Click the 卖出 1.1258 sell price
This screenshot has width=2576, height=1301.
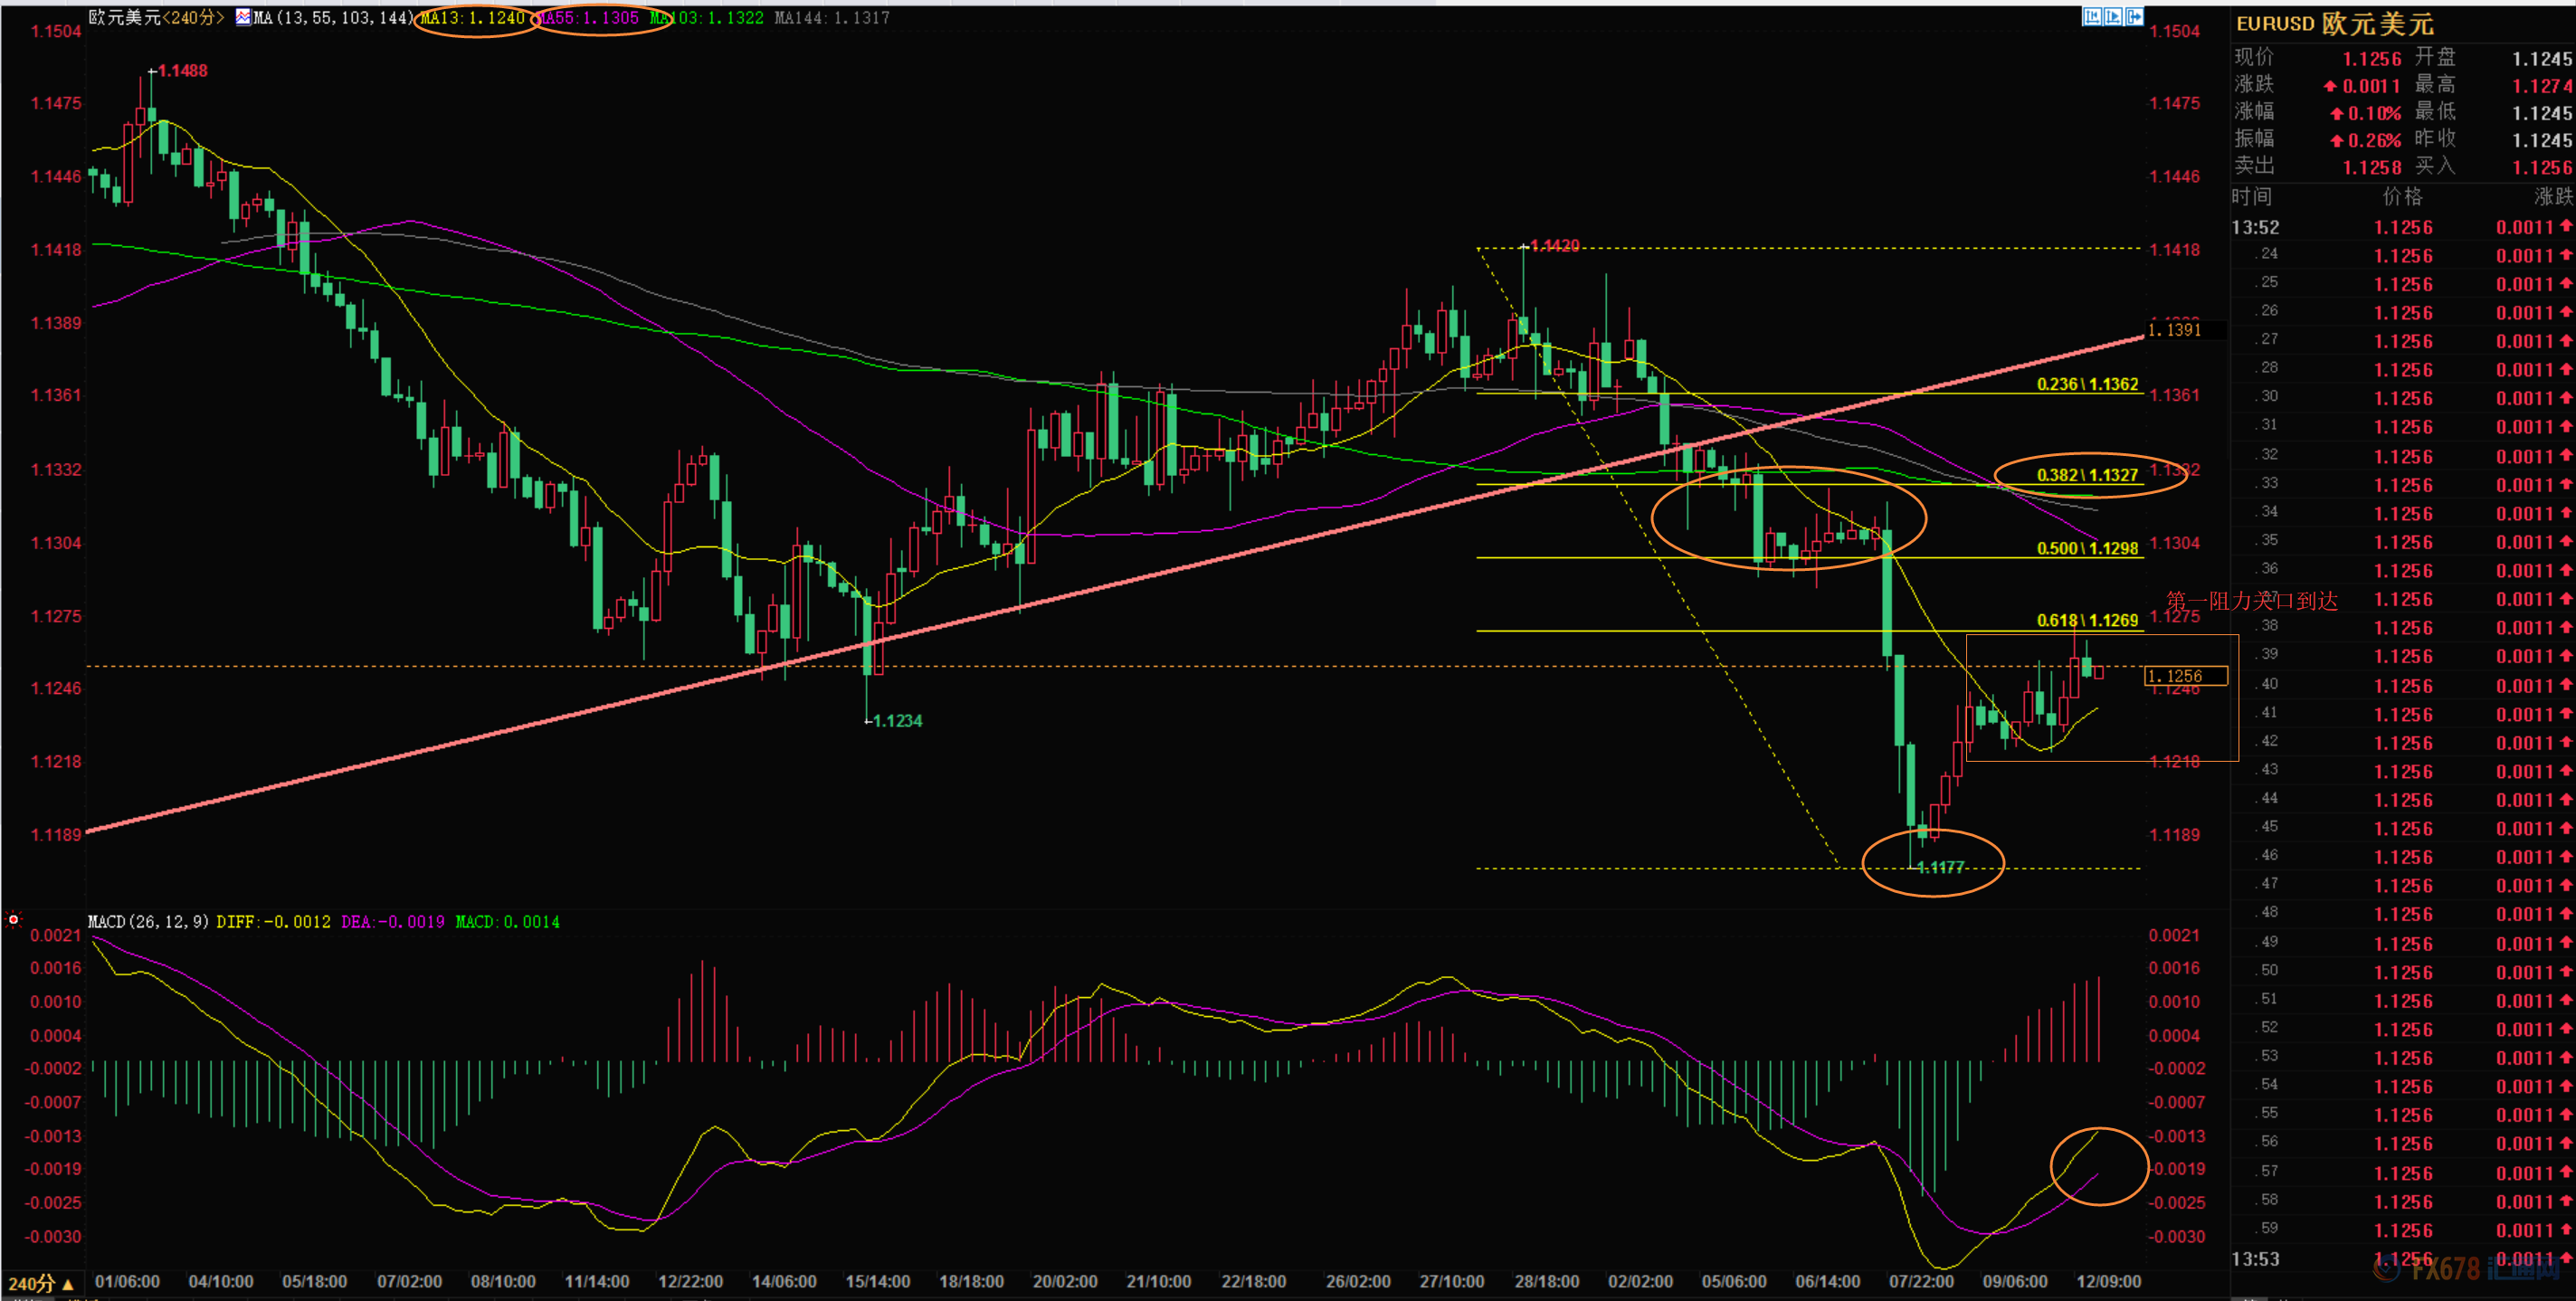[x=2372, y=168]
